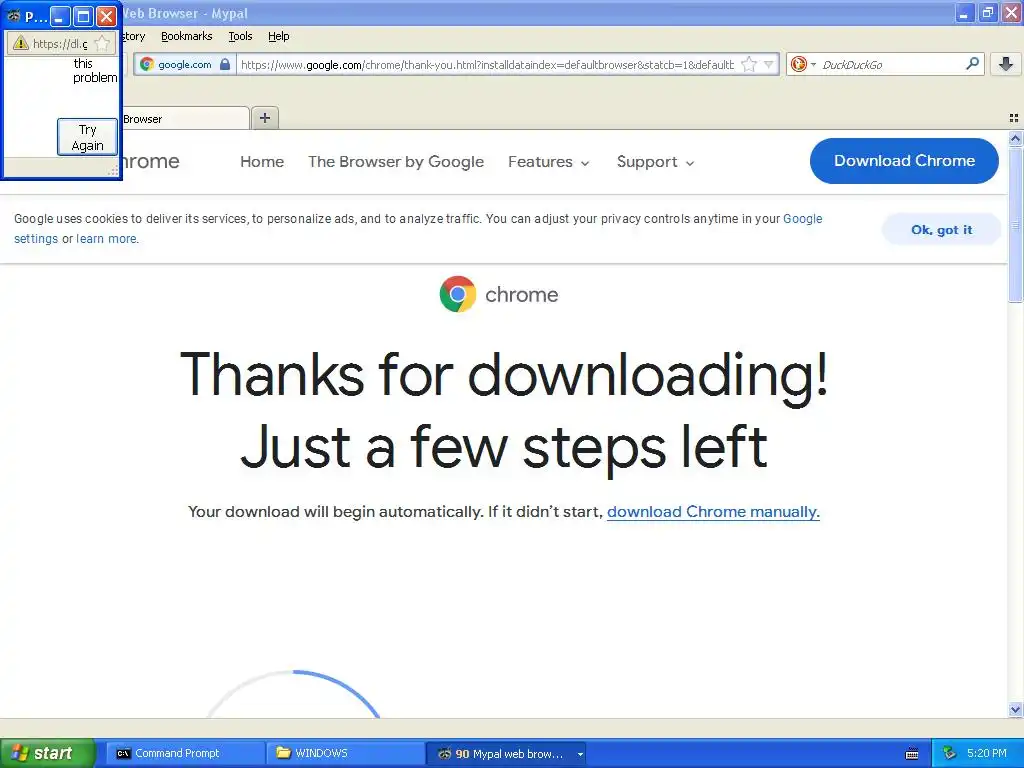Click the Chrome logo on the page
This screenshot has width=1024, height=768.
coord(458,294)
